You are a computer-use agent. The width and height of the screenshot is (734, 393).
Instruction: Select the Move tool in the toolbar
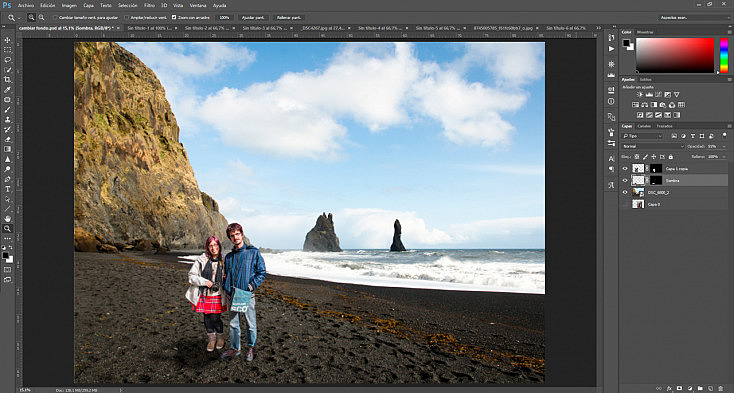pyautogui.click(x=7, y=40)
